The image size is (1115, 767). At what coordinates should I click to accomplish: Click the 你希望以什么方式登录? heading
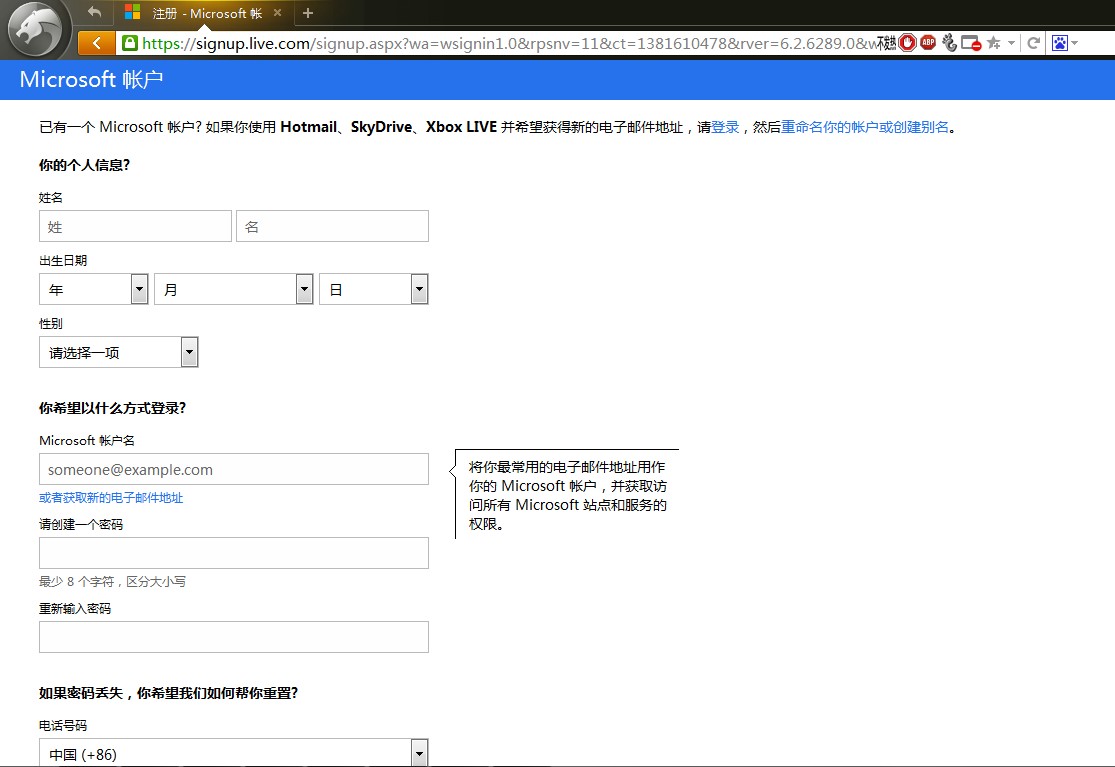[112, 408]
